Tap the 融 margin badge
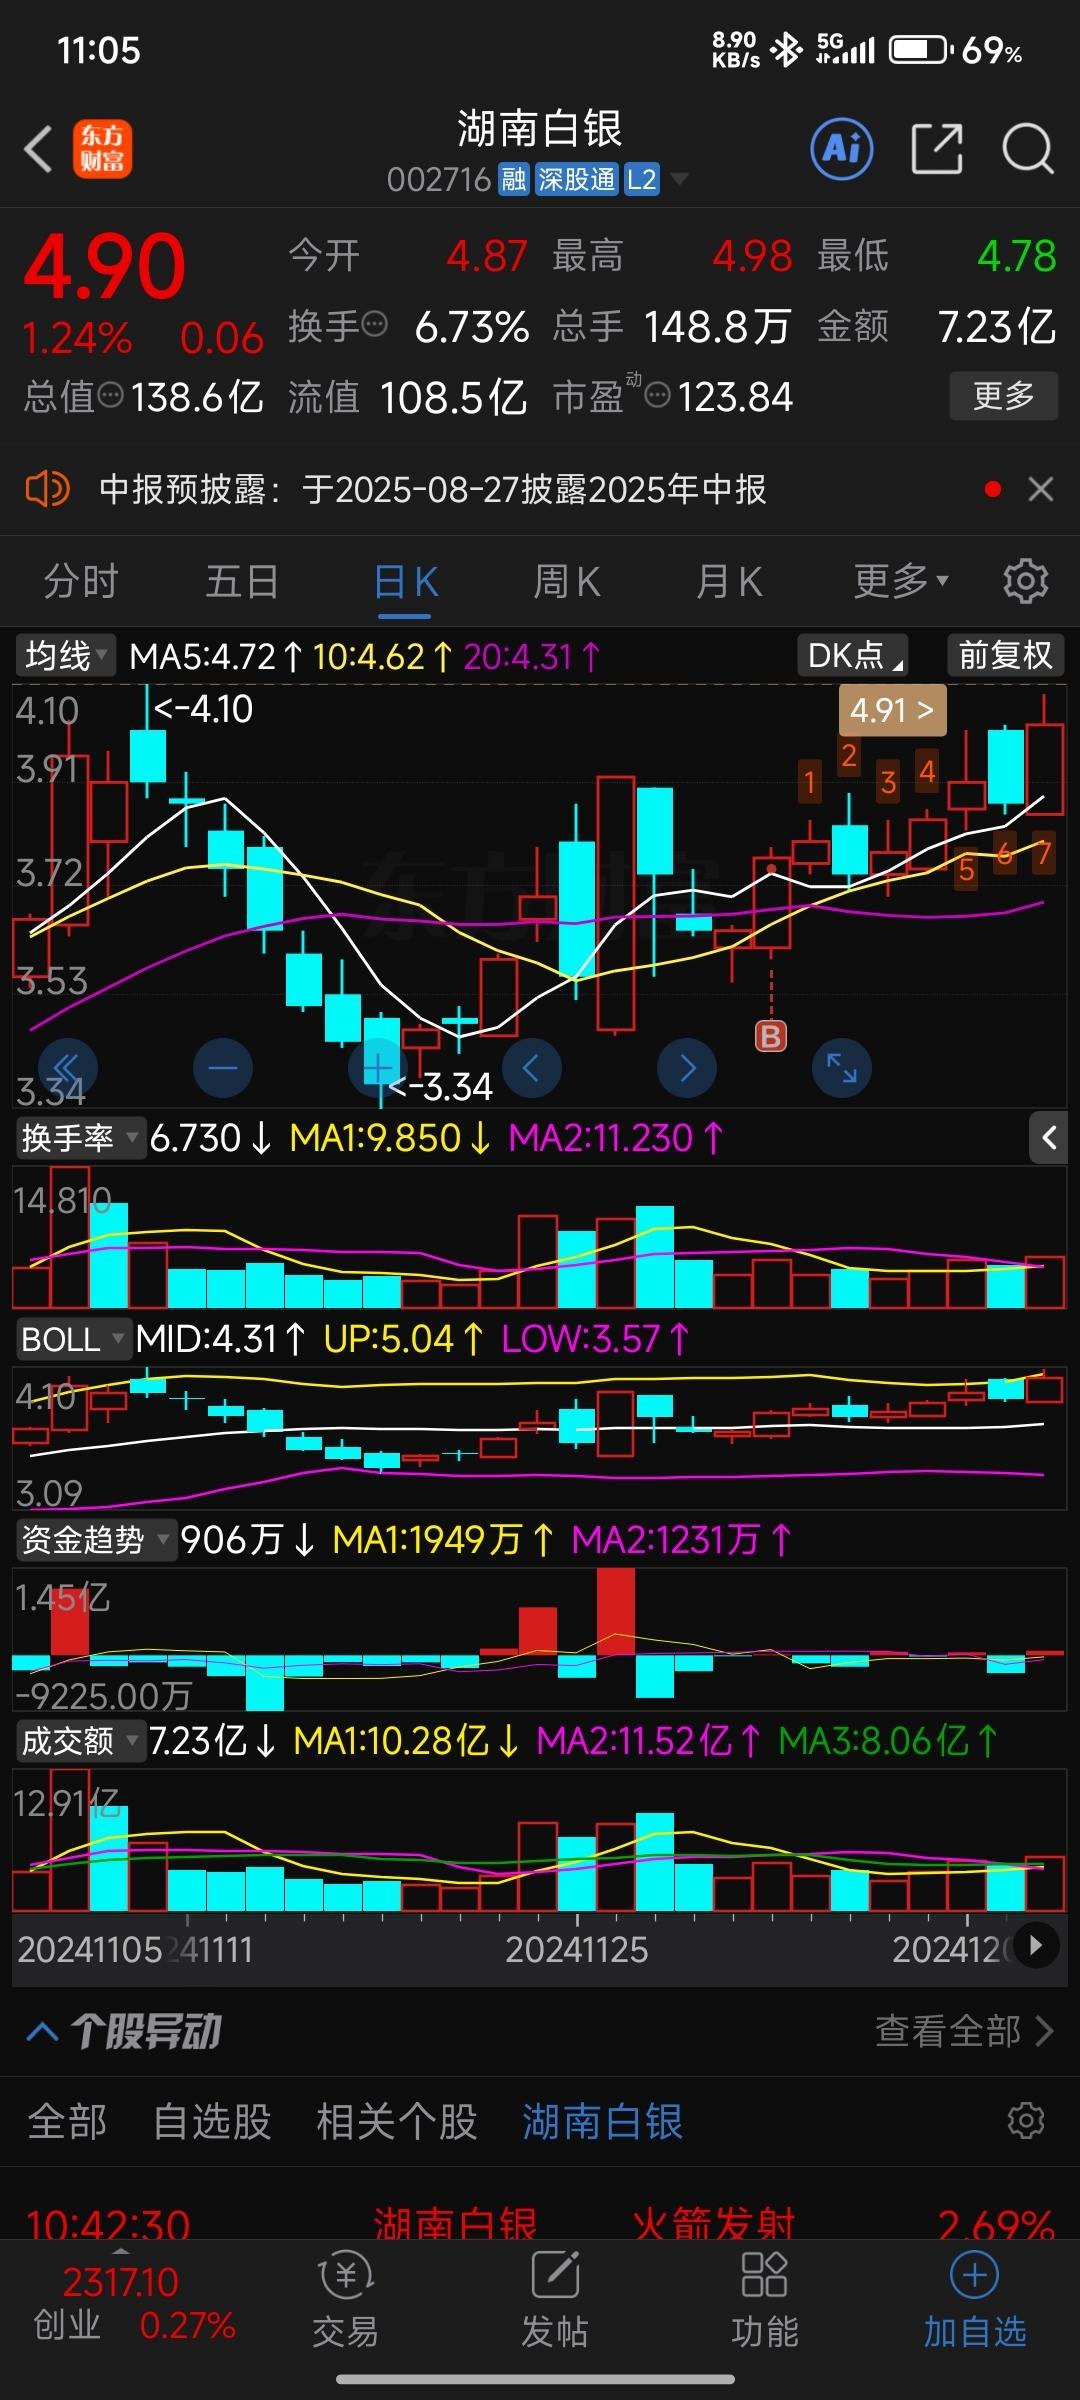1080x2400 pixels. coord(514,180)
